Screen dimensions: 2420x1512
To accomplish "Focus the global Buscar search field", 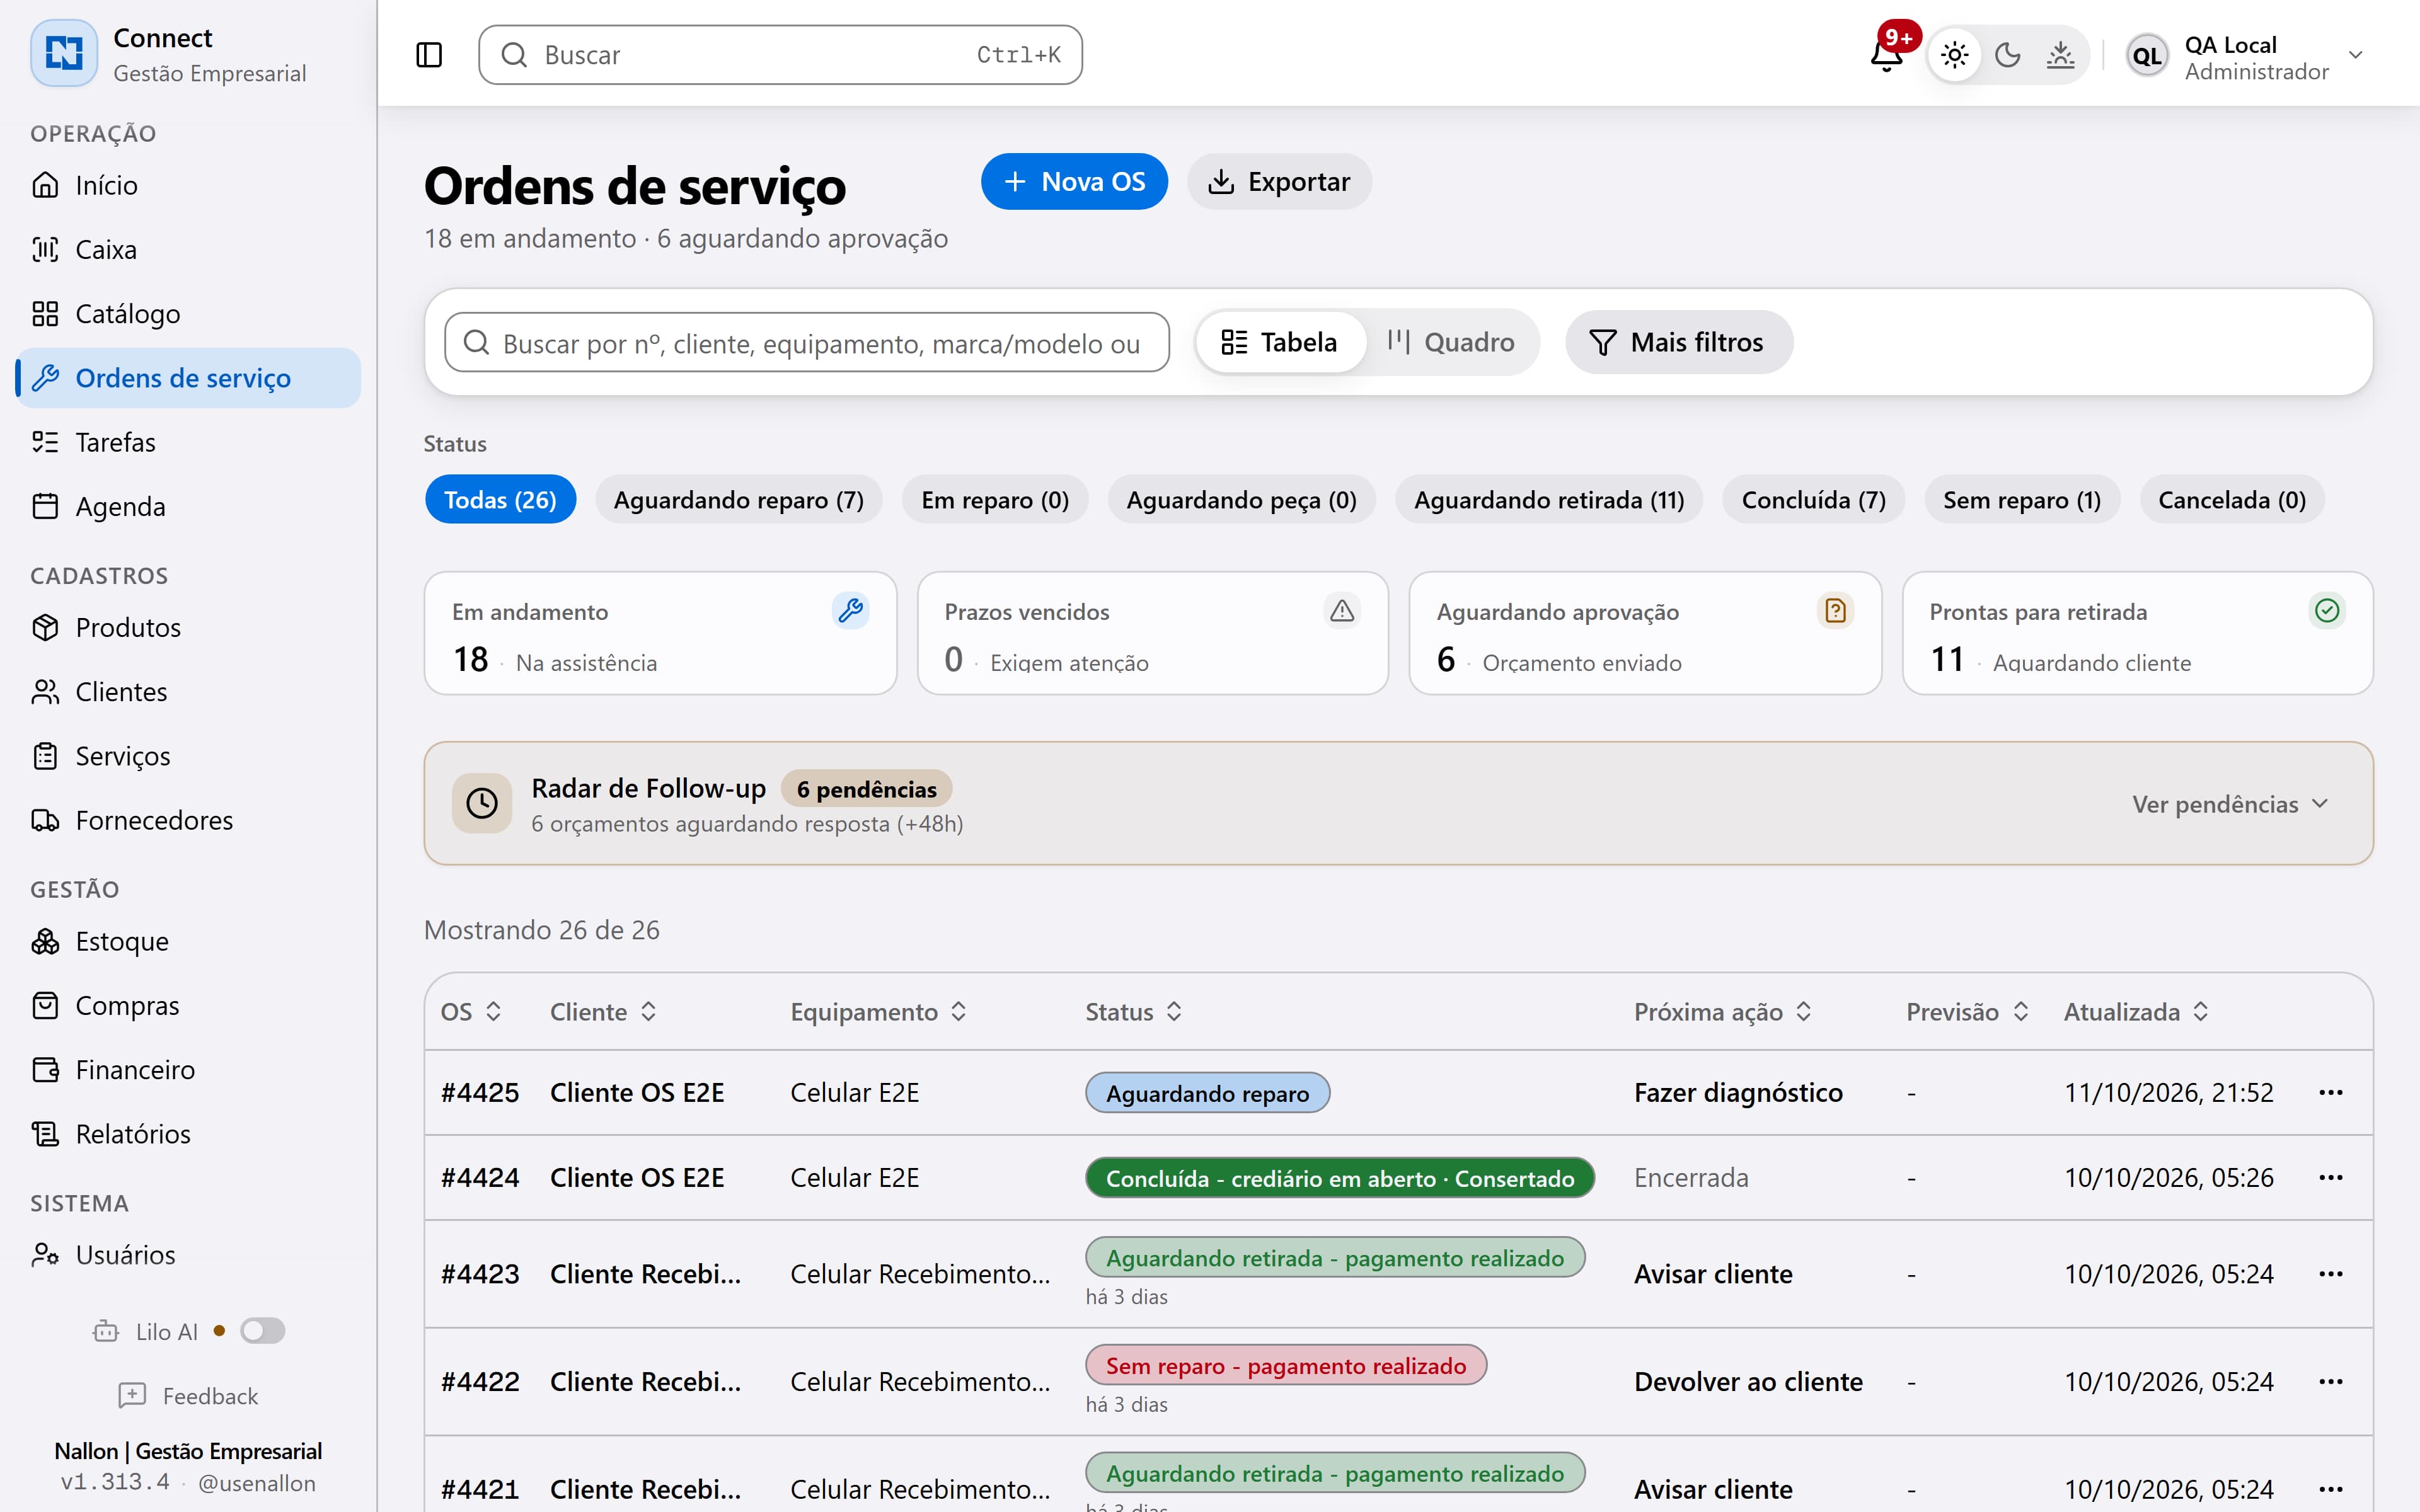I will click(x=780, y=55).
